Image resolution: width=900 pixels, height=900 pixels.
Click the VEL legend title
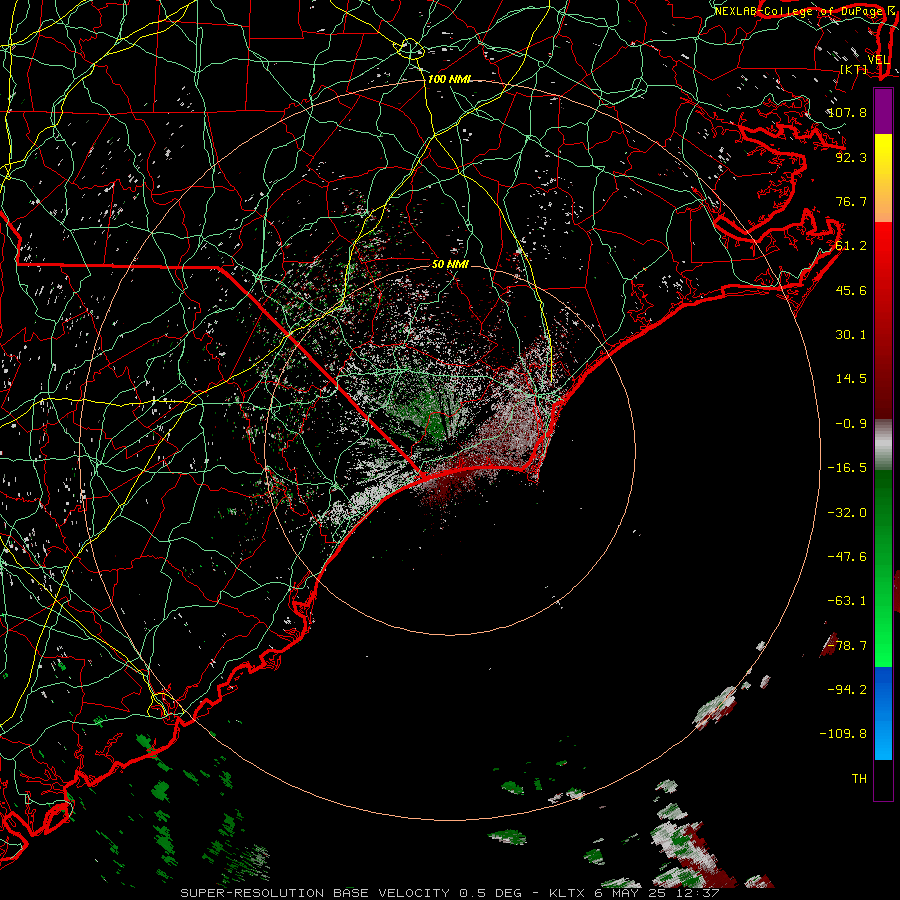[x=878, y=60]
